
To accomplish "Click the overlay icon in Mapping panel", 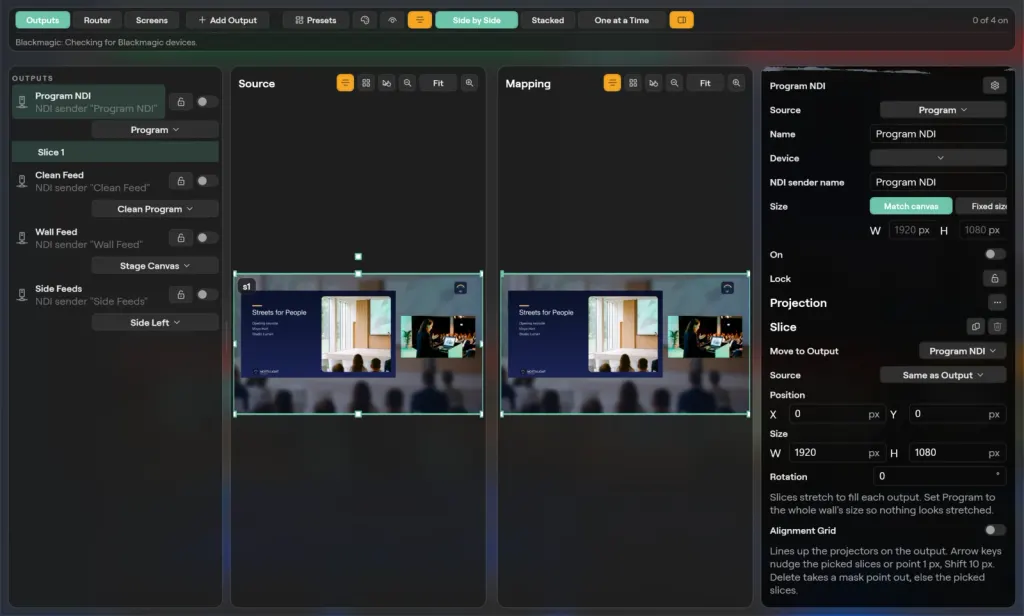I will [x=654, y=83].
